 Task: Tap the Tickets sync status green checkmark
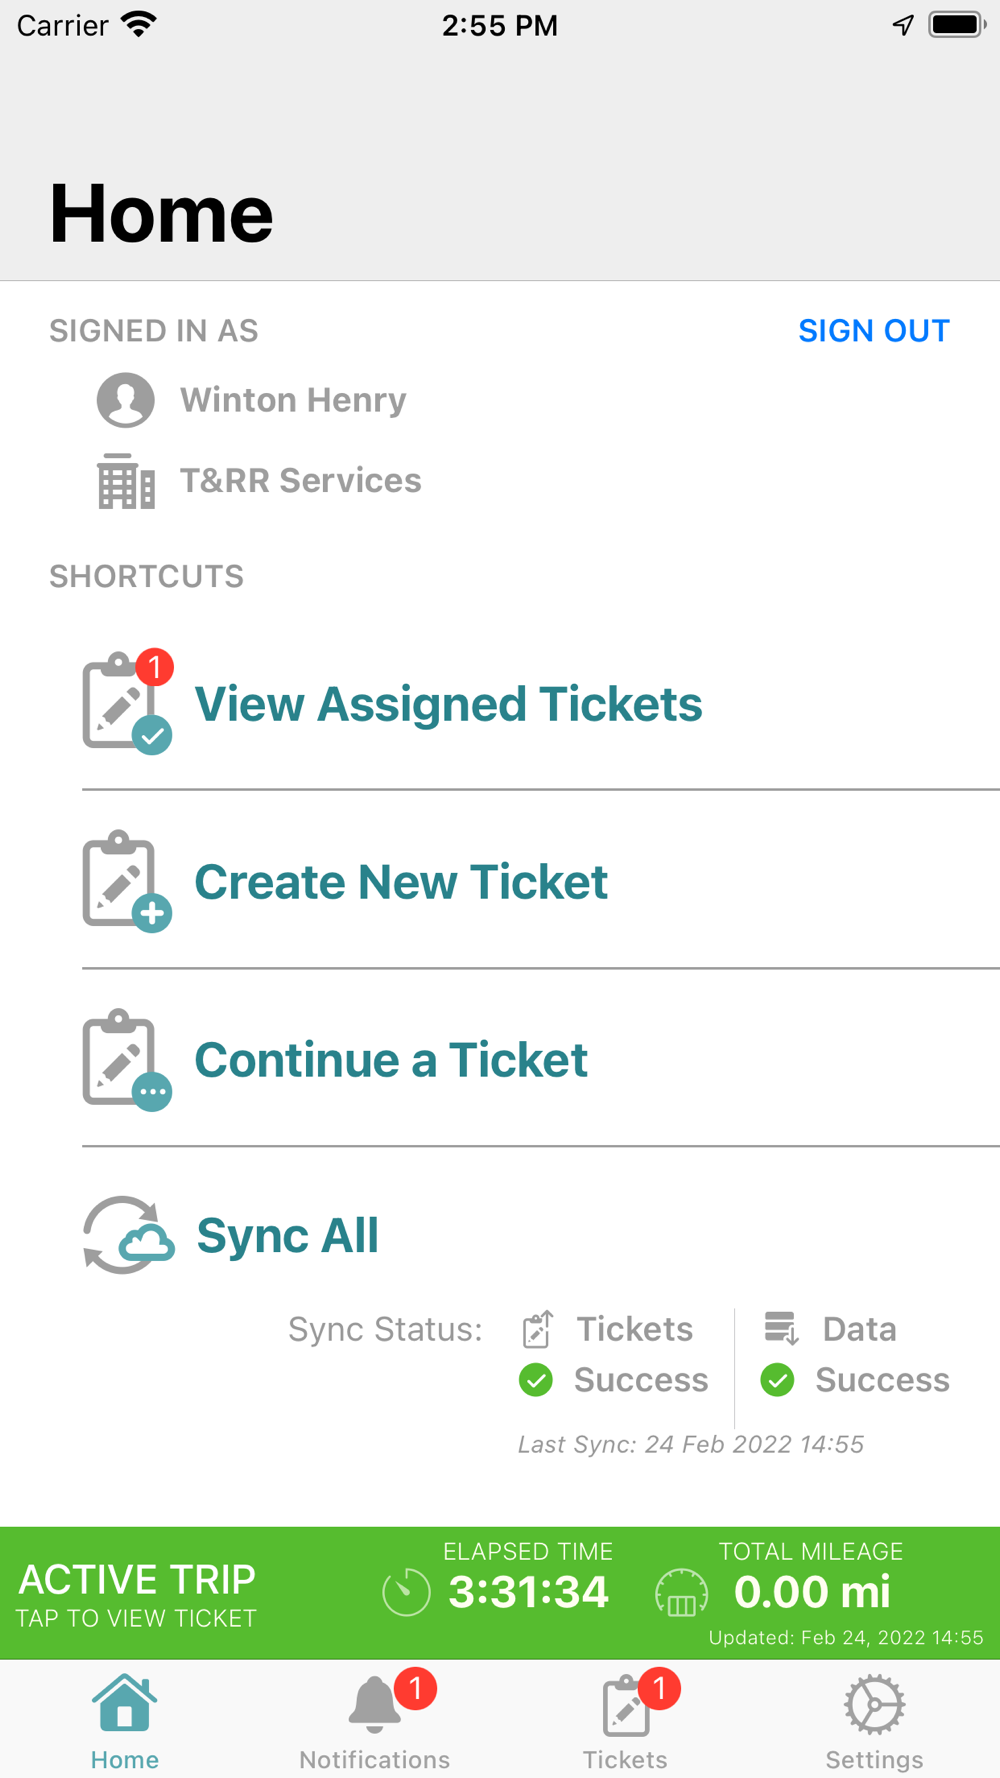pos(536,1380)
